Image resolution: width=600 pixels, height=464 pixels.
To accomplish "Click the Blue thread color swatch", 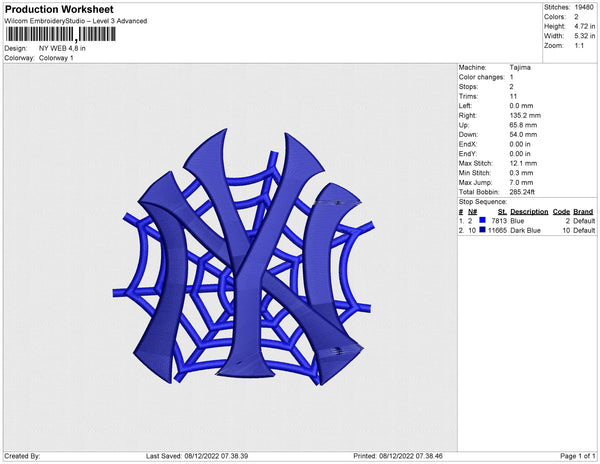I will 483,220.
